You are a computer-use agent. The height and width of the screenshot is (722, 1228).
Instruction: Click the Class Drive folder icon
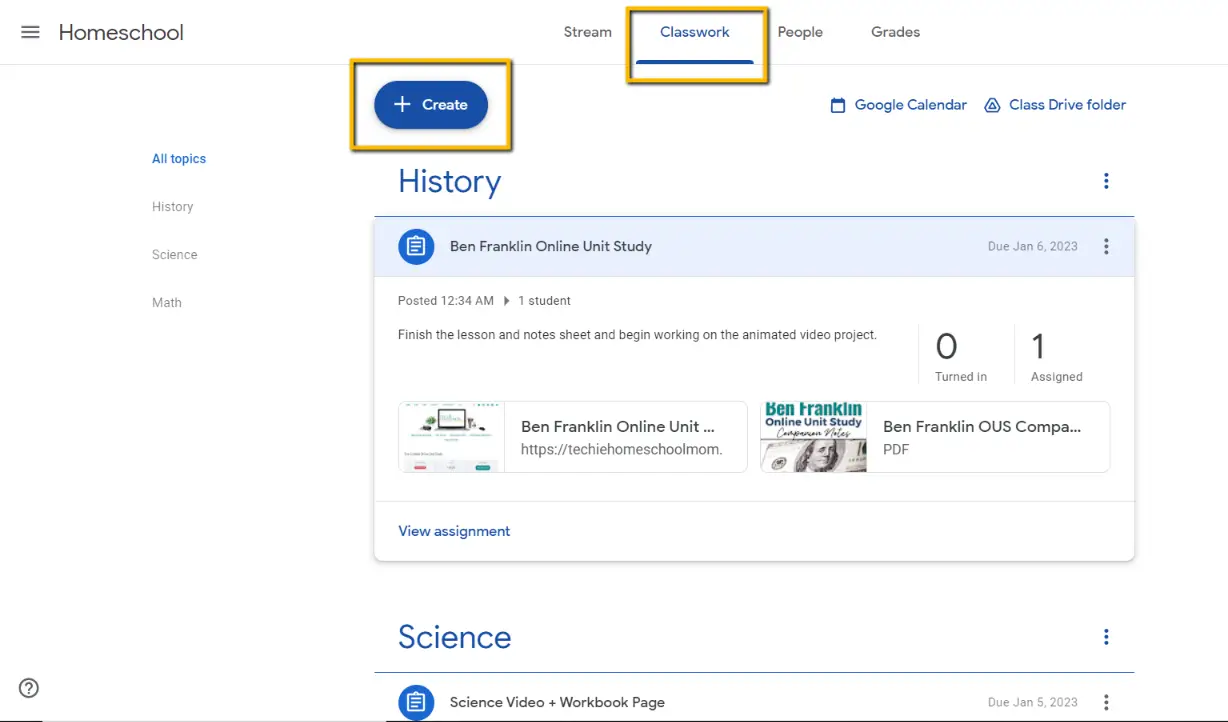point(992,105)
